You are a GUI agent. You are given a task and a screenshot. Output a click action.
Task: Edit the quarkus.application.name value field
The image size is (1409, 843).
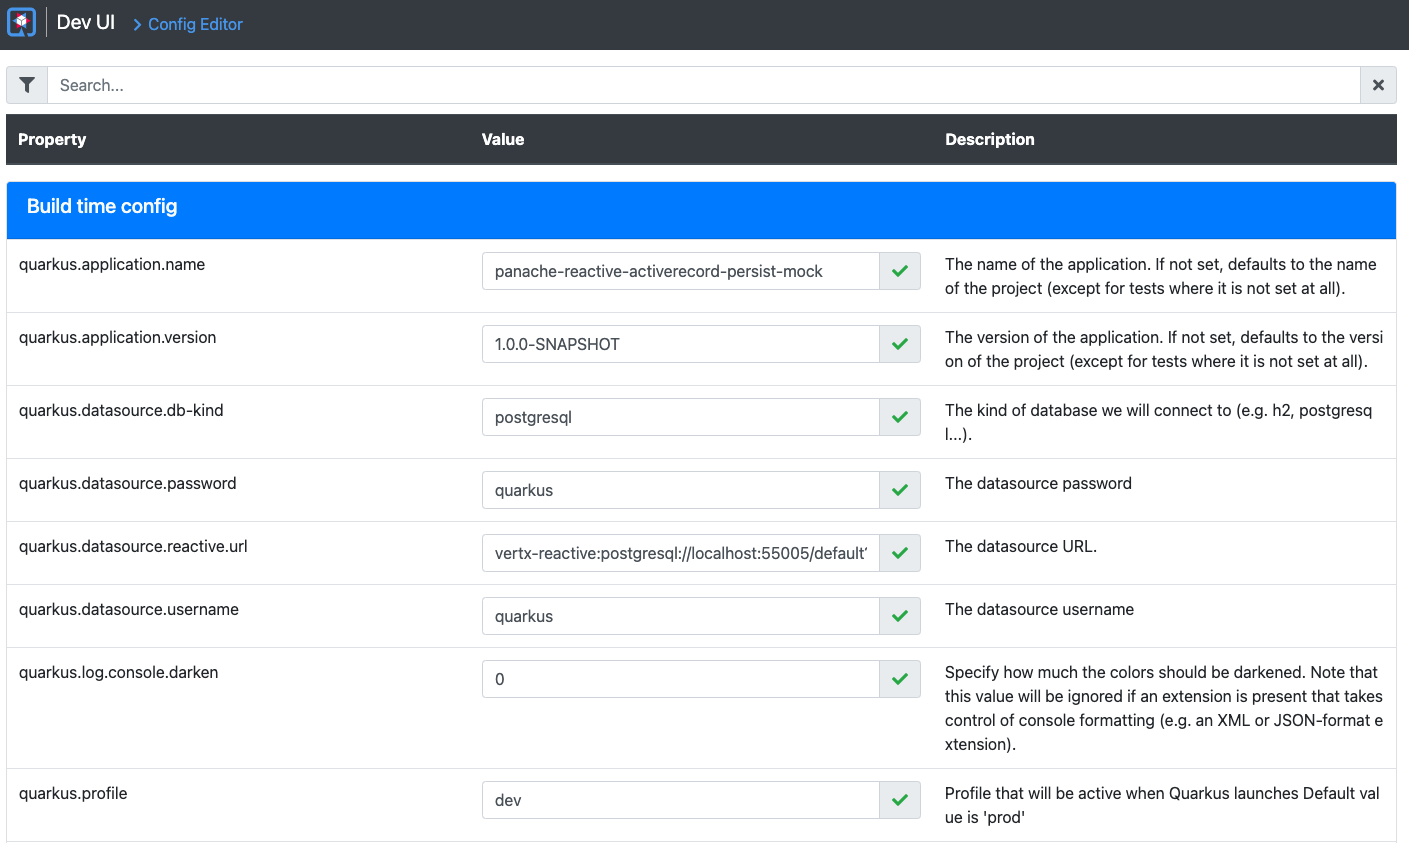coord(680,271)
